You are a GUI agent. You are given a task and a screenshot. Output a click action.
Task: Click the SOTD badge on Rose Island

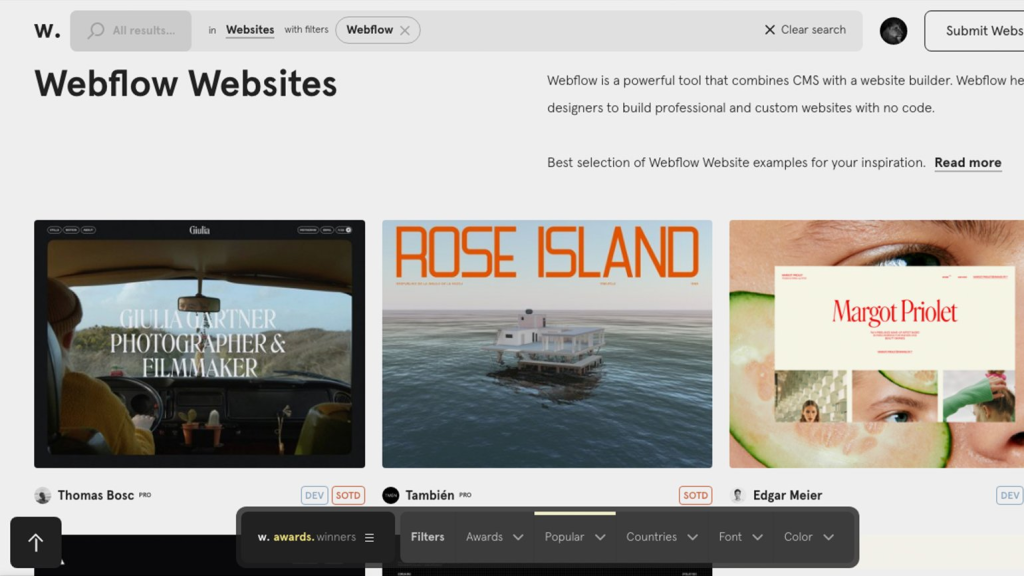(x=695, y=496)
